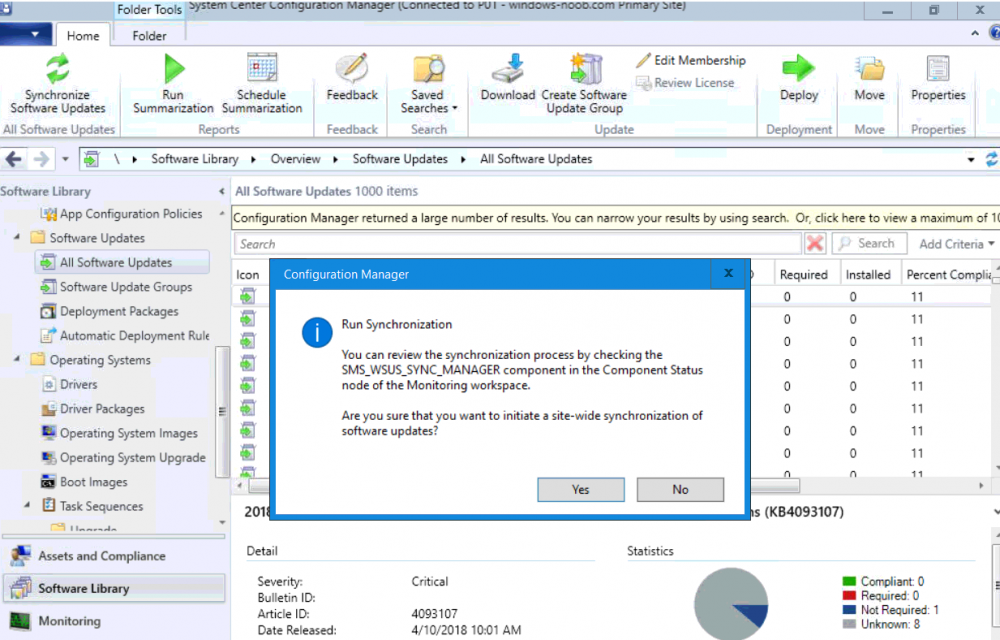Image resolution: width=1000 pixels, height=640 pixels.
Task: Click the pie chart in Statistics
Action: (731, 604)
